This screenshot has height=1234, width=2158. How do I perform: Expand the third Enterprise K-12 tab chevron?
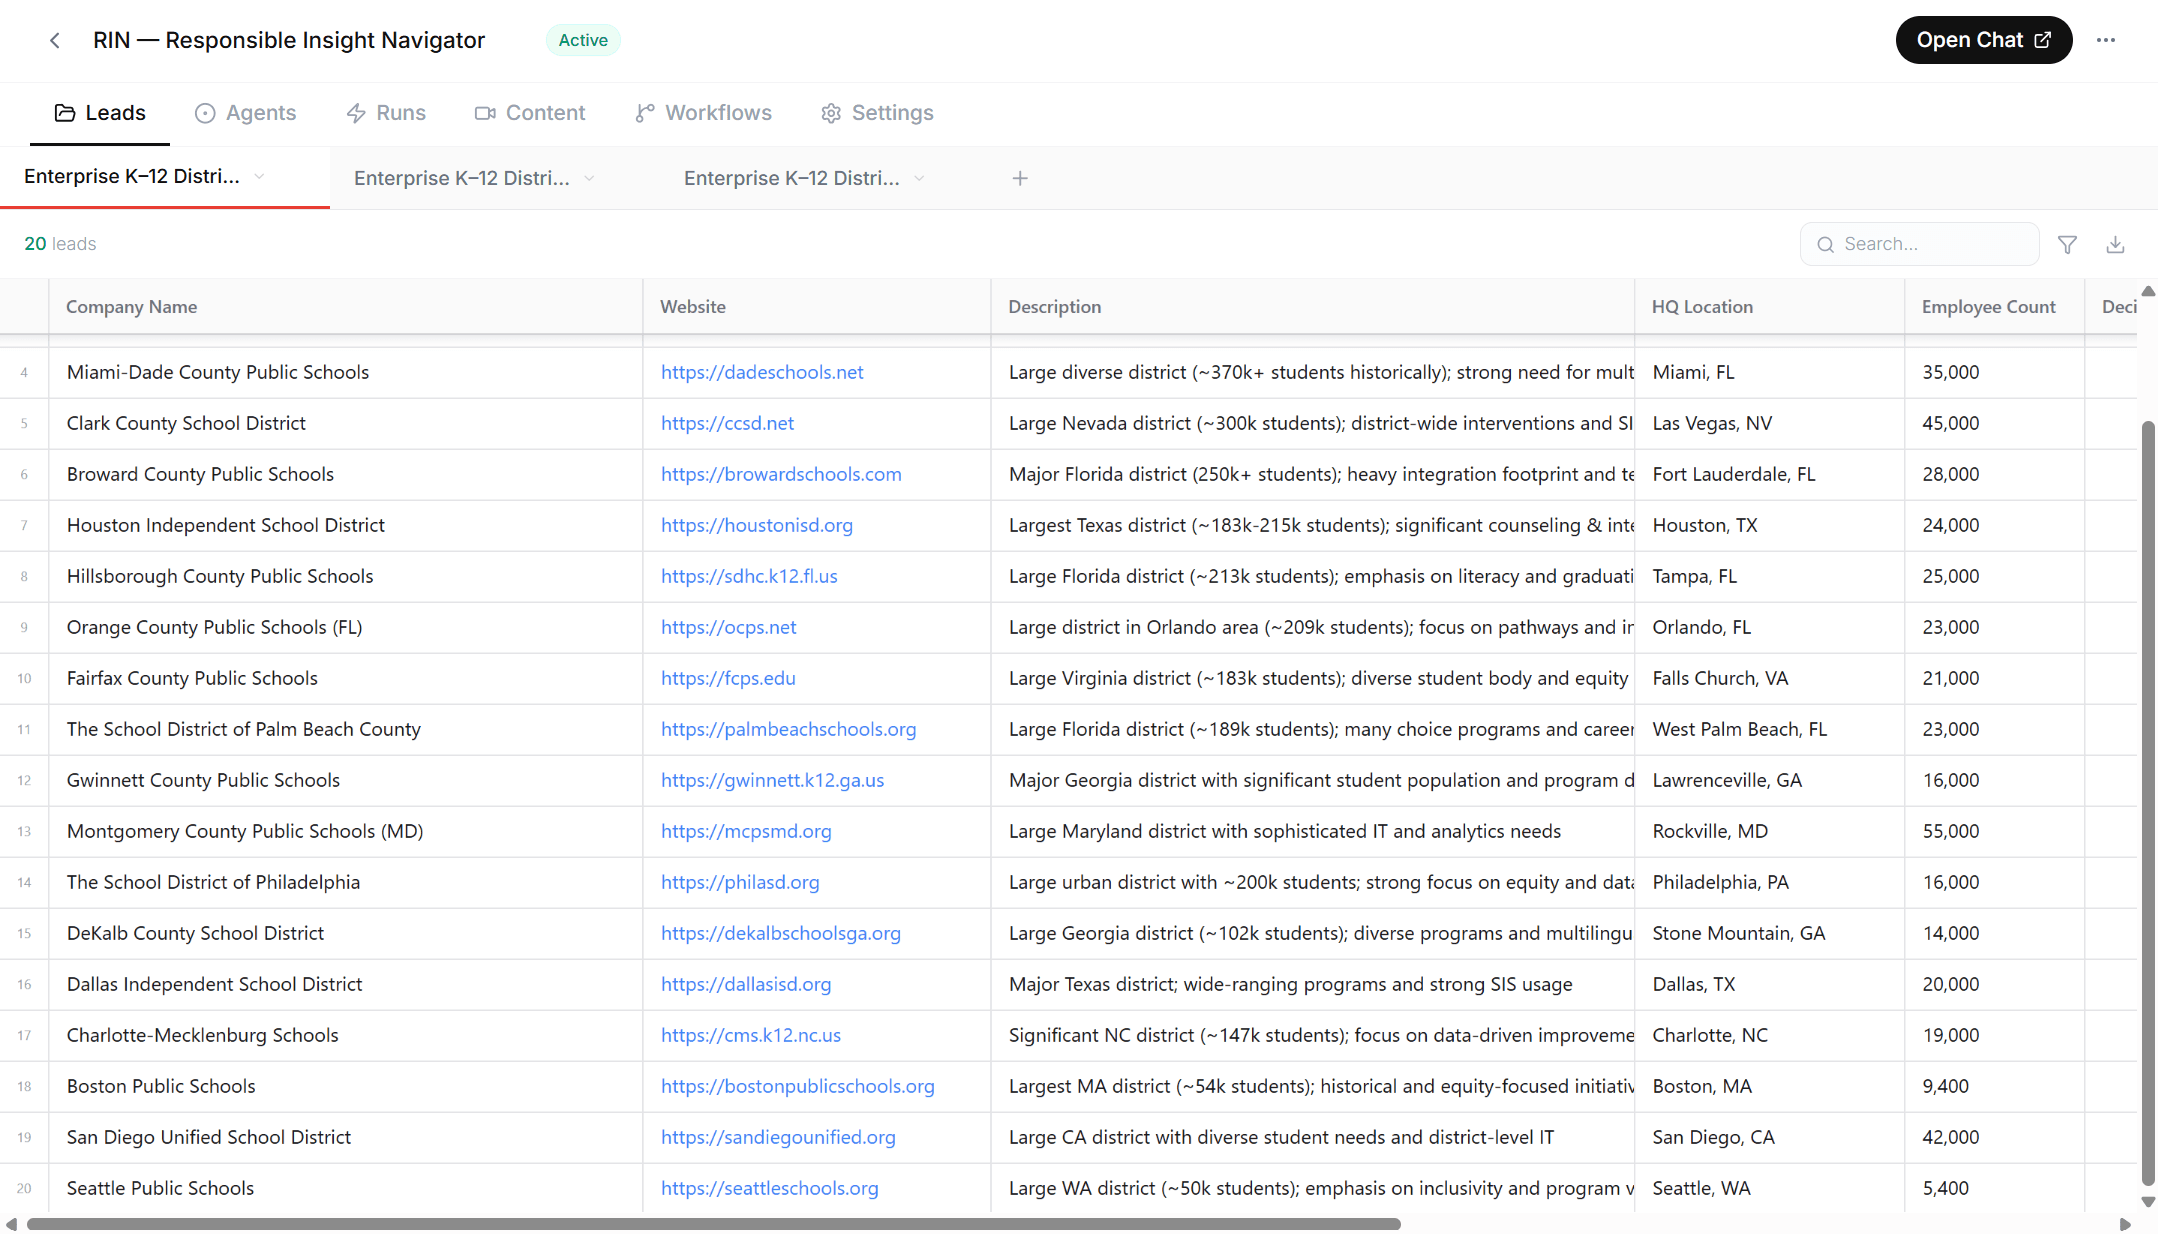pos(920,178)
